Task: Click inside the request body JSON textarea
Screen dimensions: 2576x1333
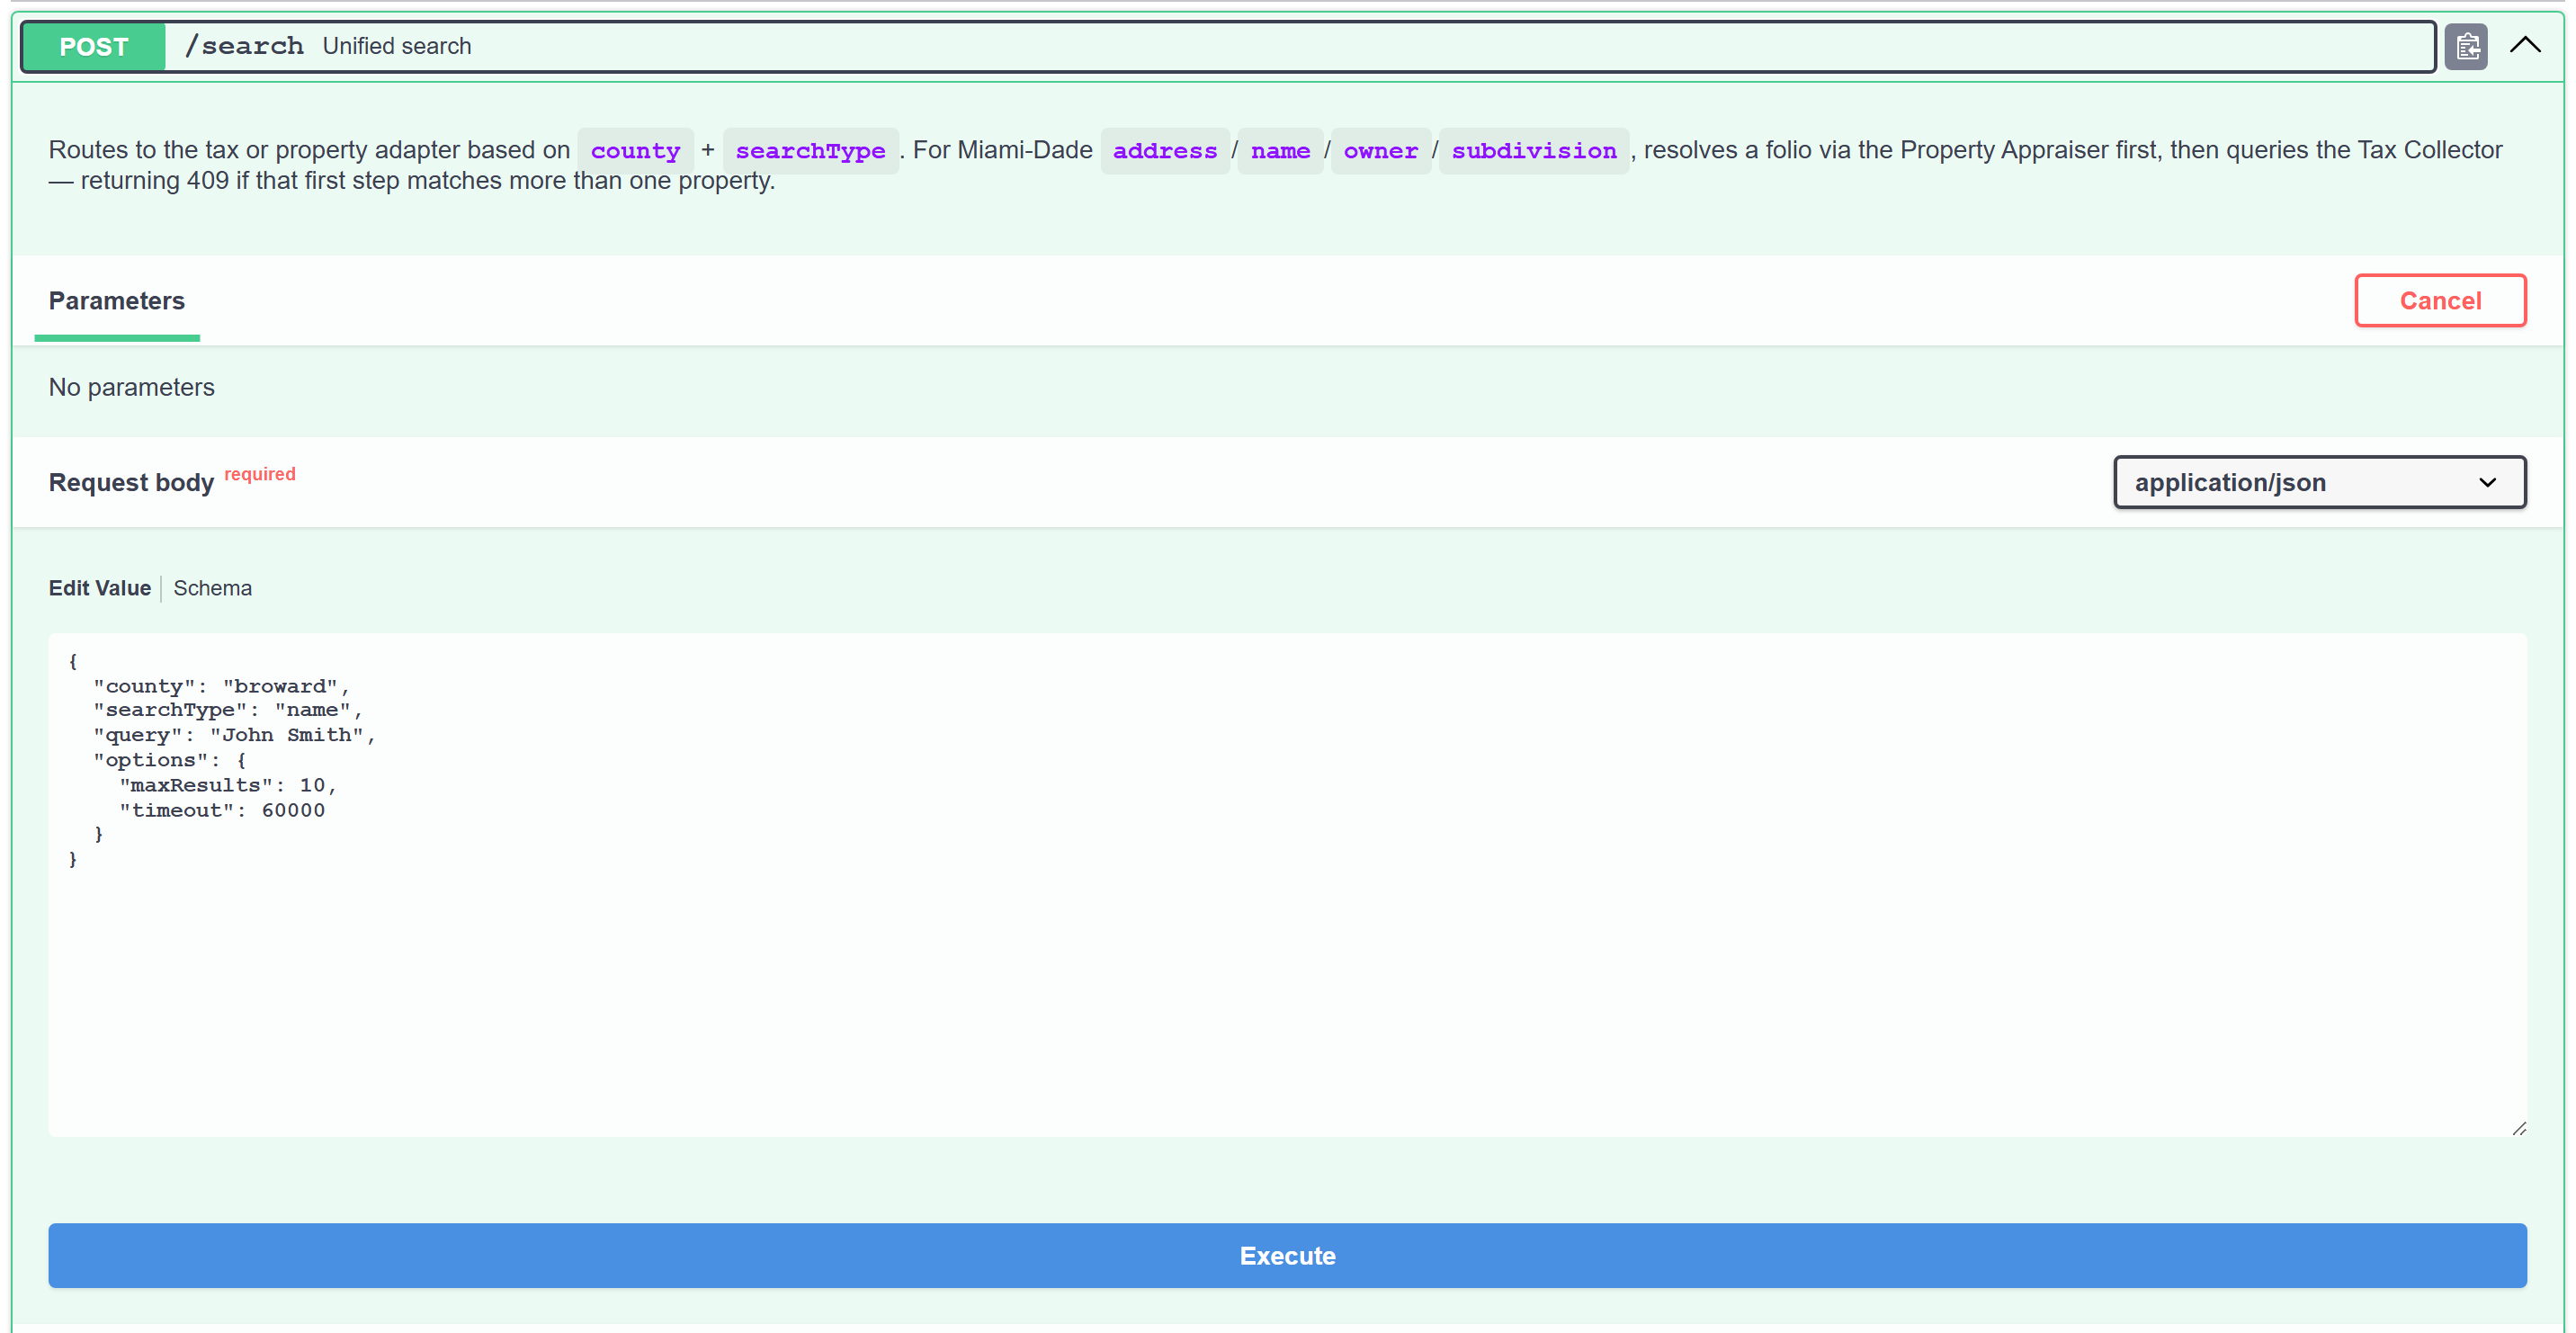Action: pos(1287,885)
